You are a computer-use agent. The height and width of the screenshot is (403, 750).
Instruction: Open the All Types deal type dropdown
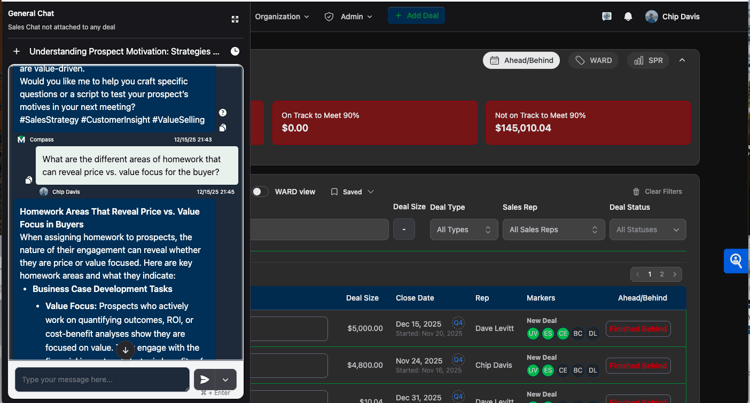tap(463, 230)
